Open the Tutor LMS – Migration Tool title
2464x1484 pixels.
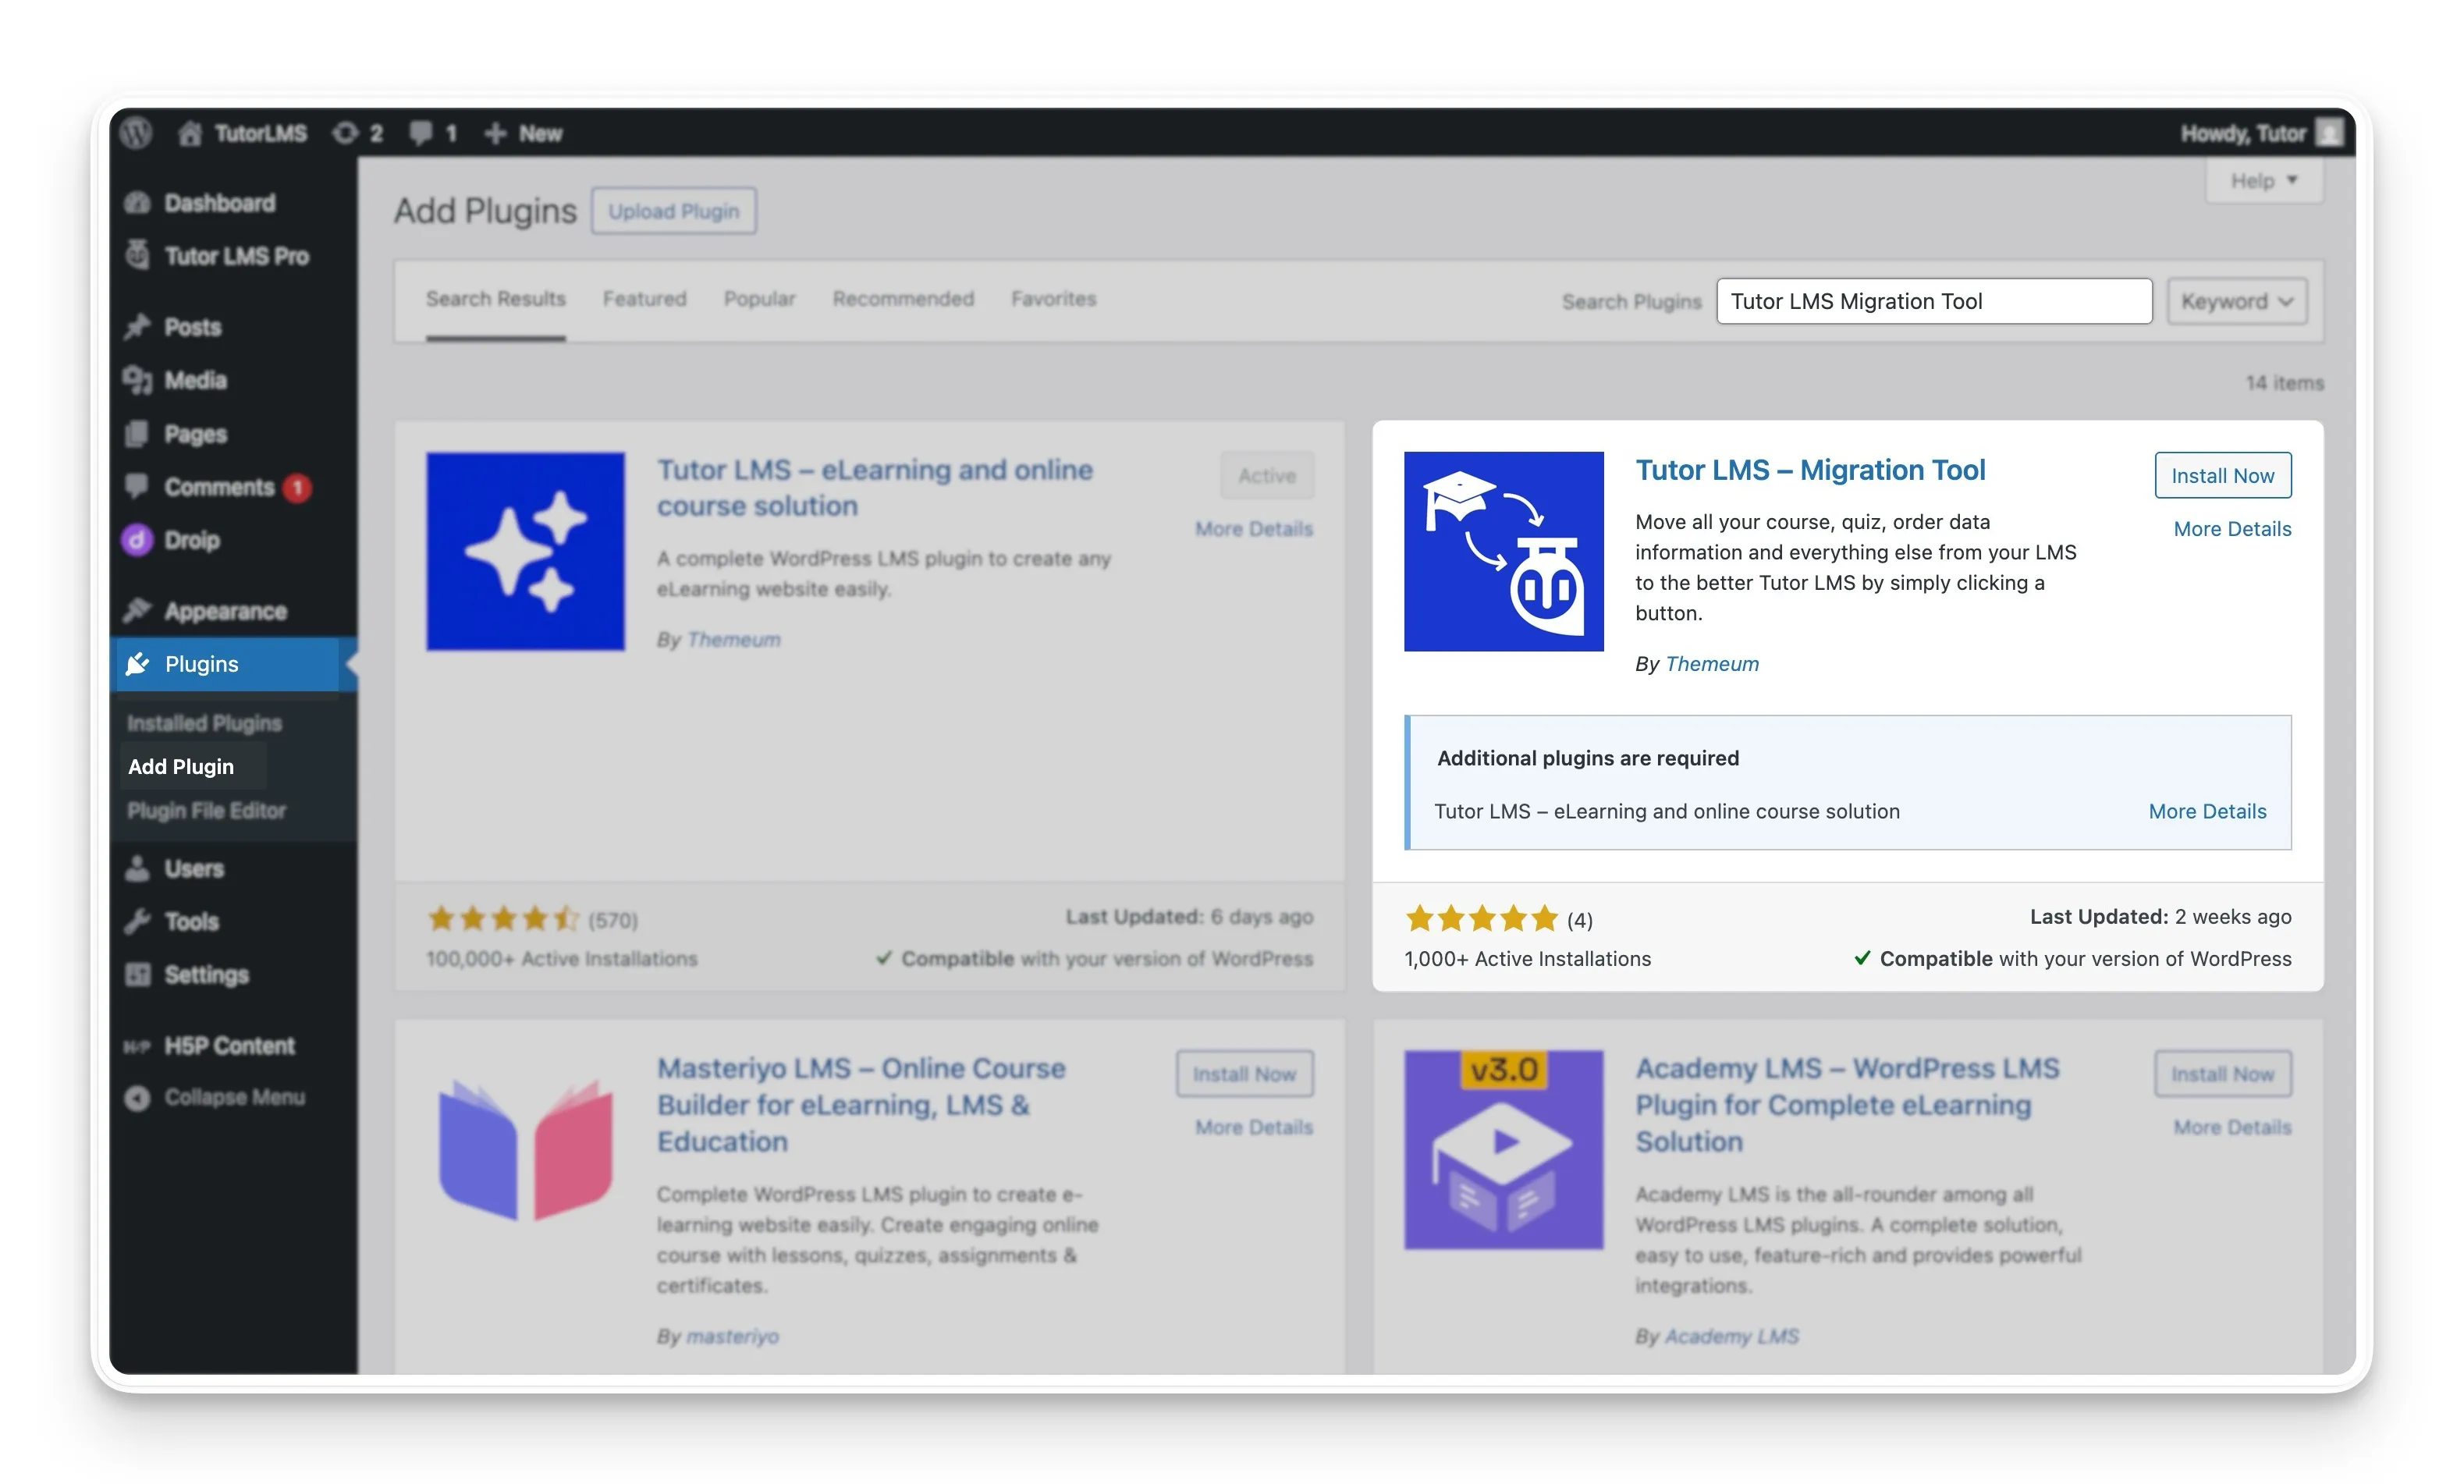click(1810, 470)
